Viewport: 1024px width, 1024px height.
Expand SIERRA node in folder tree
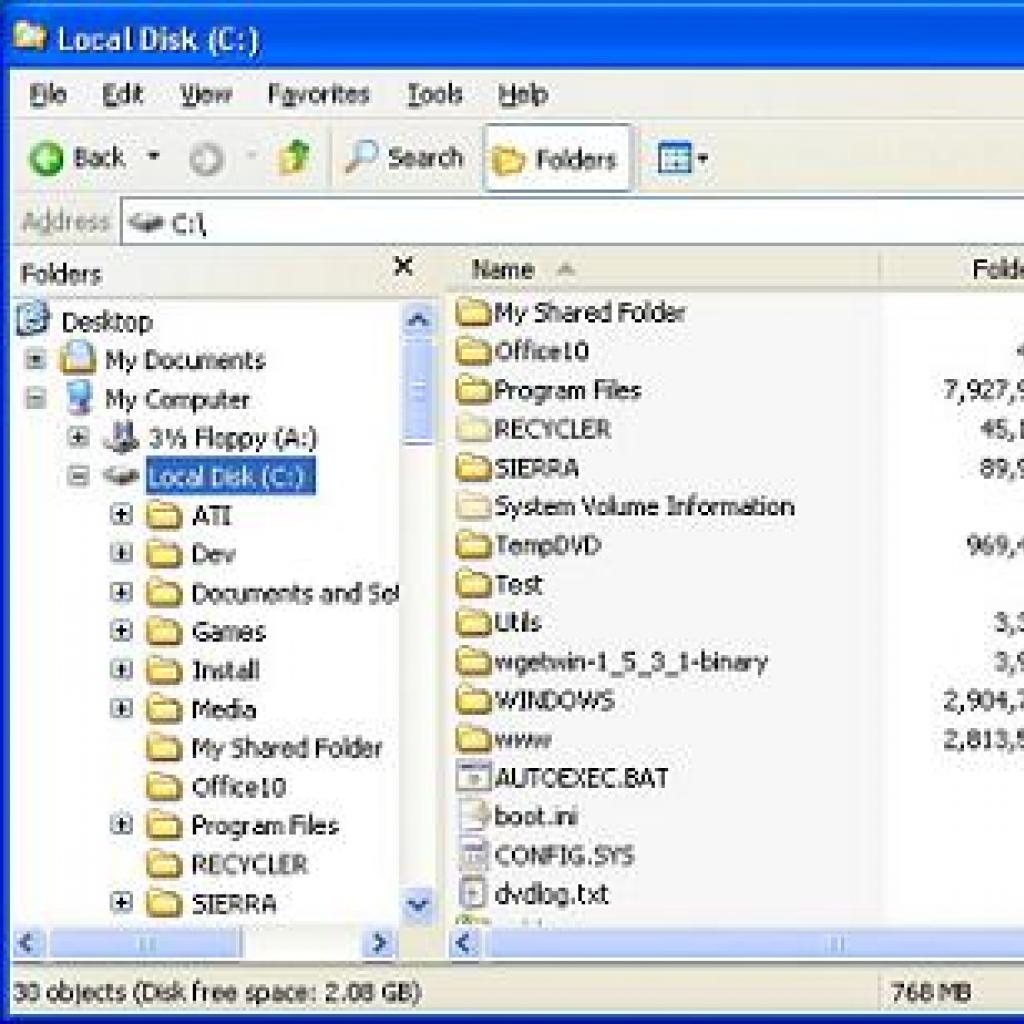point(121,902)
